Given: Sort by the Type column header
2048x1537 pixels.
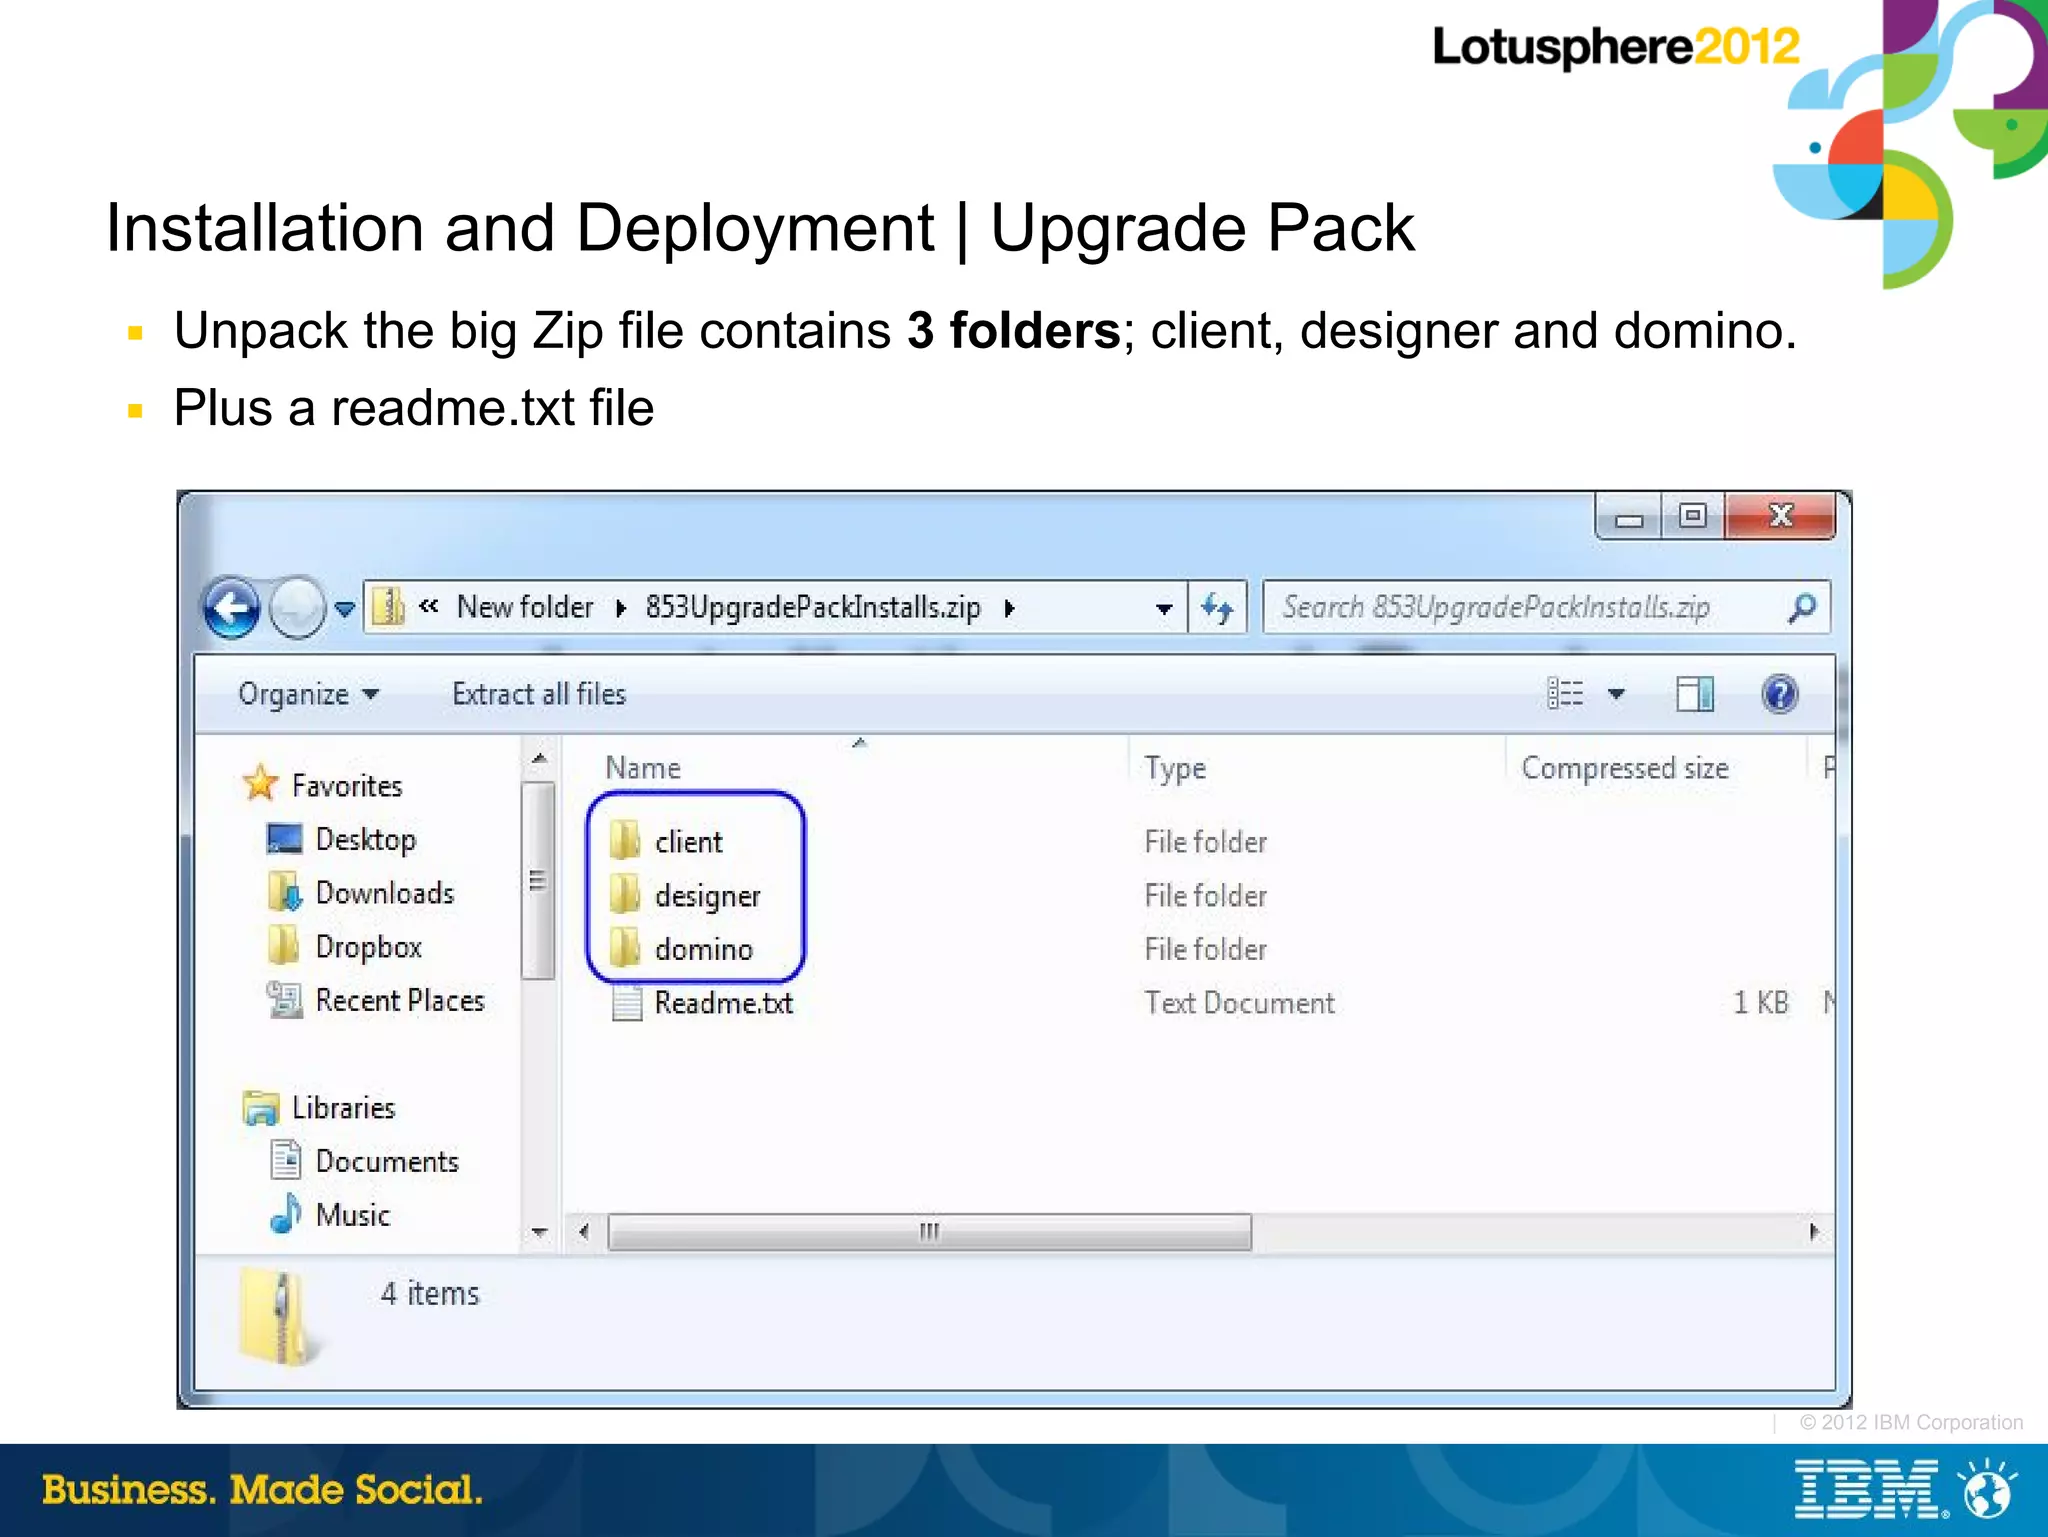Looking at the screenshot, I should point(1175,768).
